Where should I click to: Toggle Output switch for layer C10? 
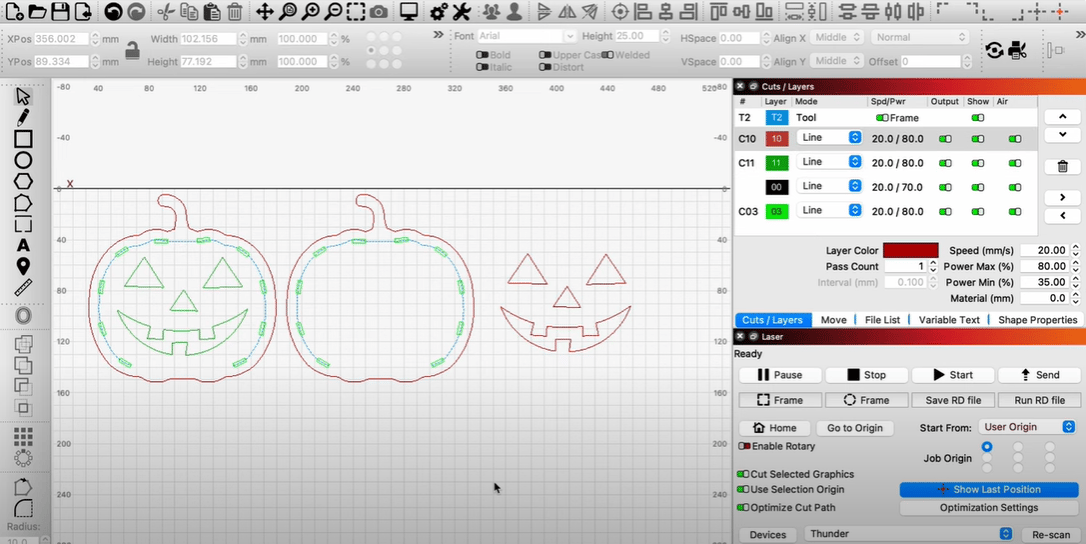point(945,139)
